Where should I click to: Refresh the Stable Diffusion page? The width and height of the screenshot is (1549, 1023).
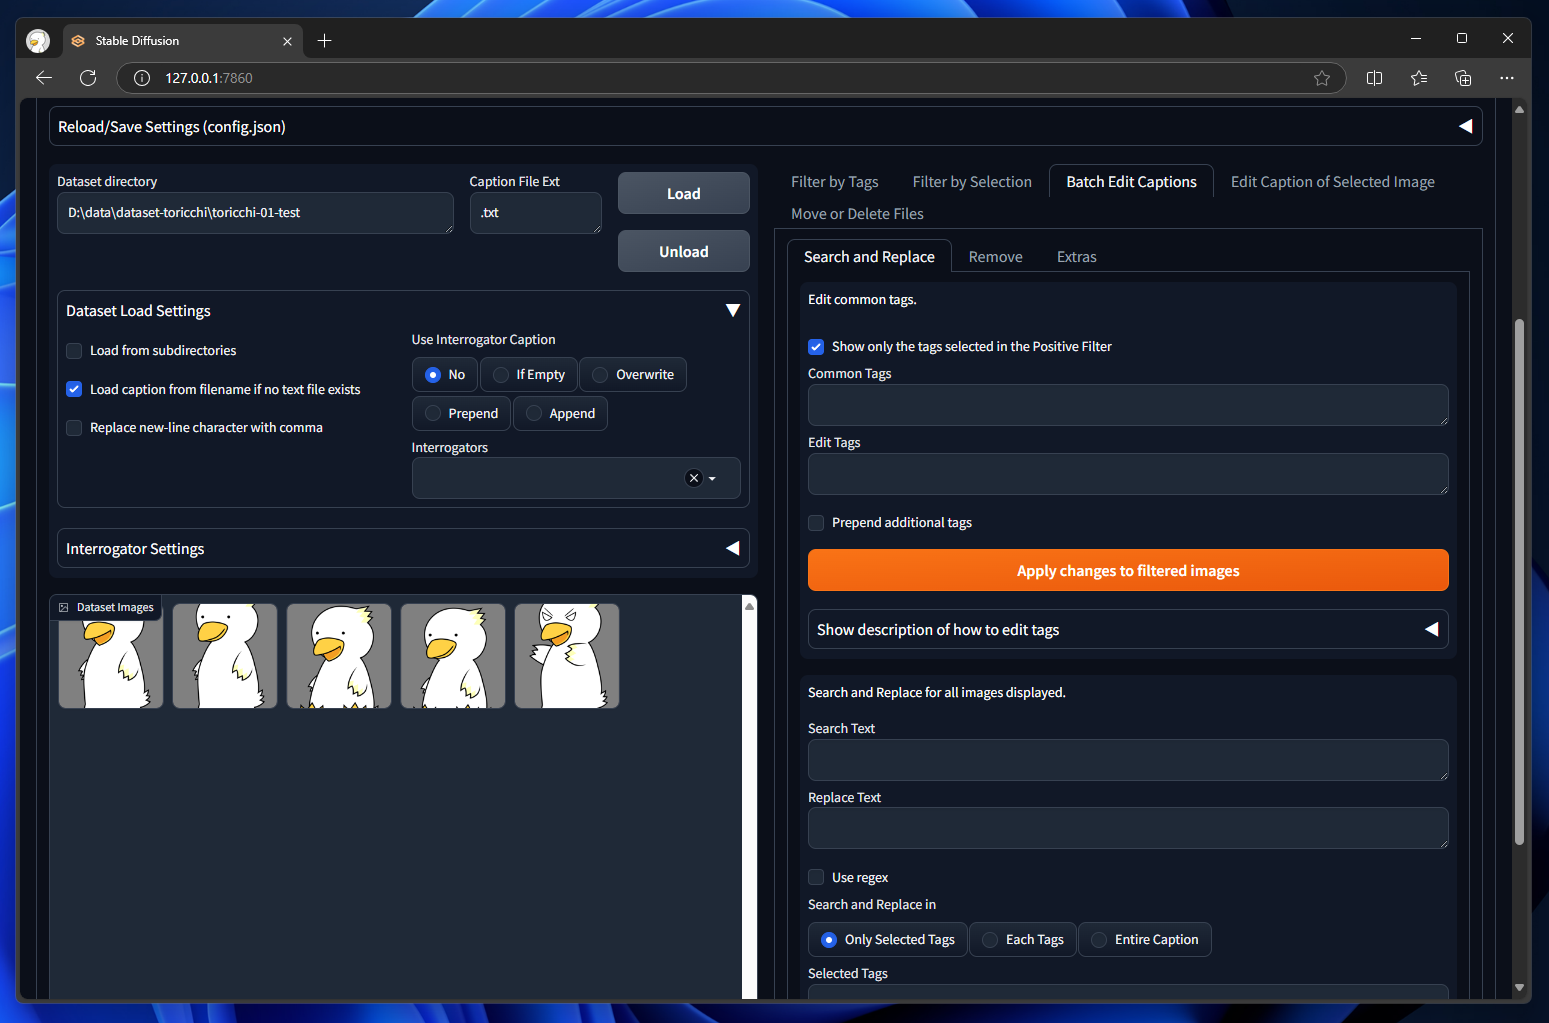pyautogui.click(x=88, y=78)
